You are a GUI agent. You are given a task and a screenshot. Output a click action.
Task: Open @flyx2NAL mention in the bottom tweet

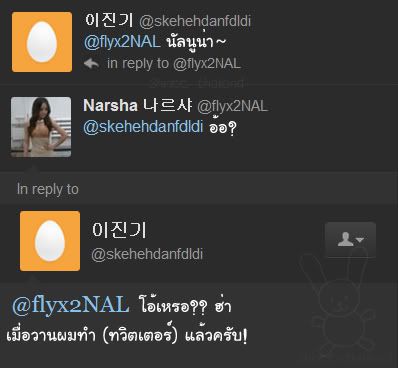pyautogui.click(x=71, y=305)
